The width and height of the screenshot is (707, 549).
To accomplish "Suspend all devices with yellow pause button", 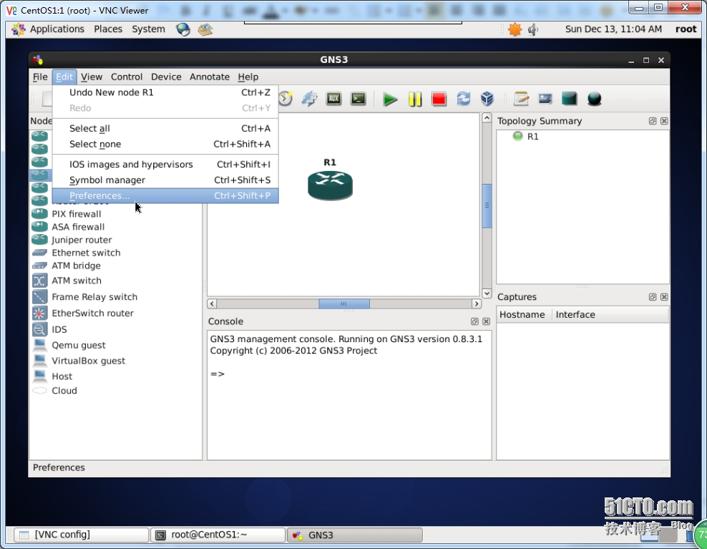I will coord(415,99).
